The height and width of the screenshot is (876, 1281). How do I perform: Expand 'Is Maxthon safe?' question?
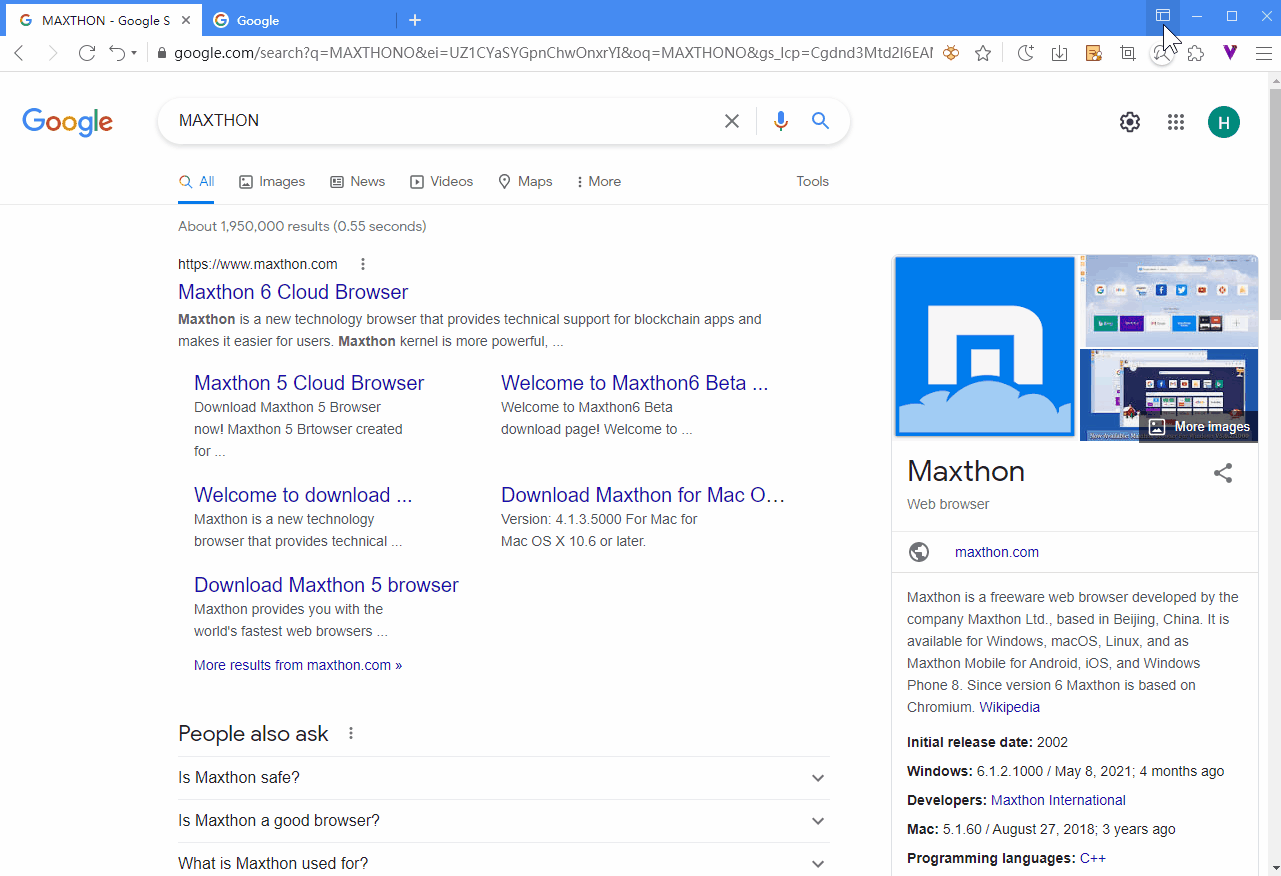[x=504, y=778]
